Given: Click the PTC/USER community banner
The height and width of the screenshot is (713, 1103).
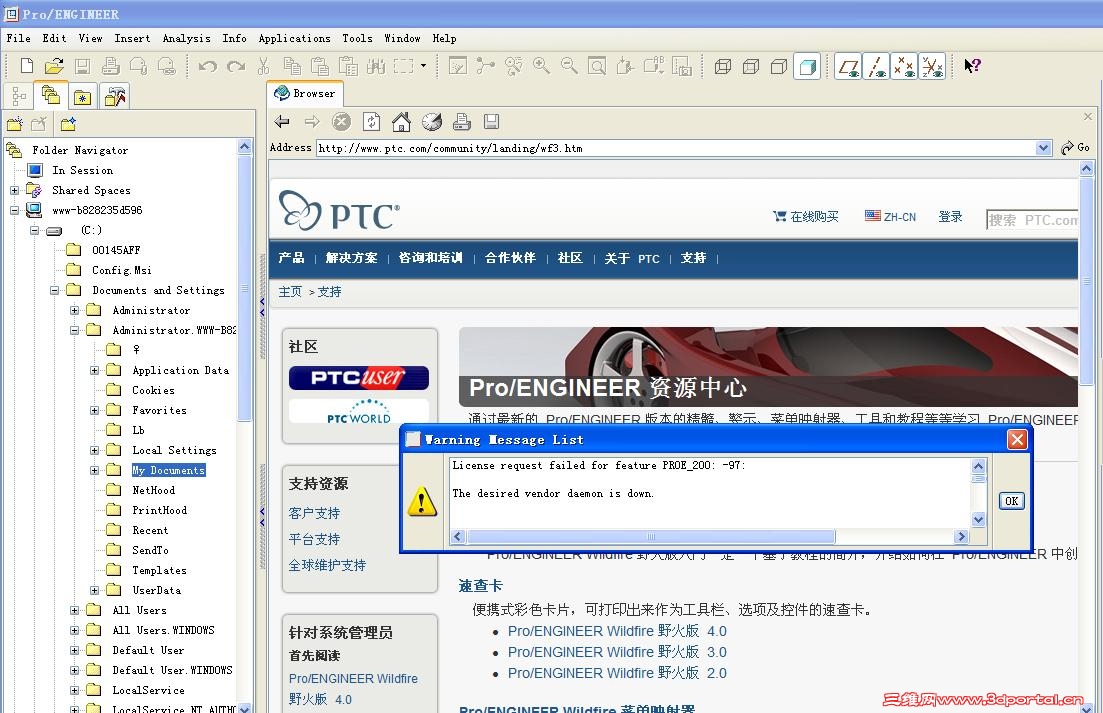Looking at the screenshot, I should [x=359, y=378].
